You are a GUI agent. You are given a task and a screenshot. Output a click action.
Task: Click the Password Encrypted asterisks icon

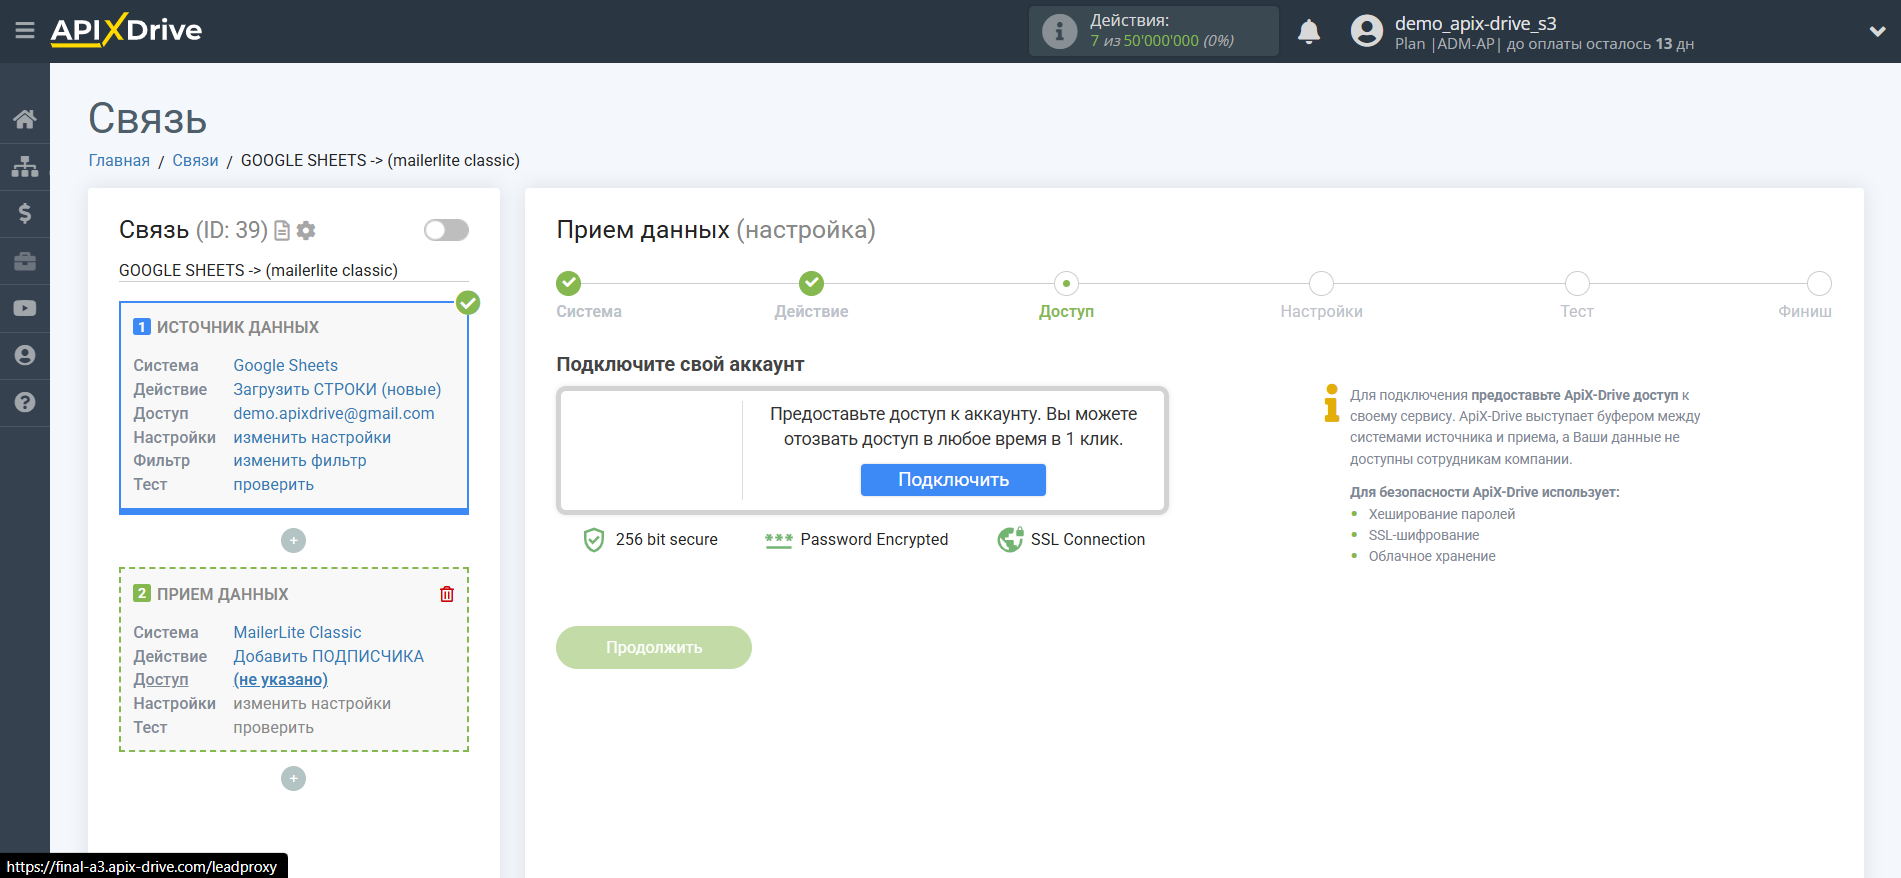pyautogui.click(x=778, y=540)
